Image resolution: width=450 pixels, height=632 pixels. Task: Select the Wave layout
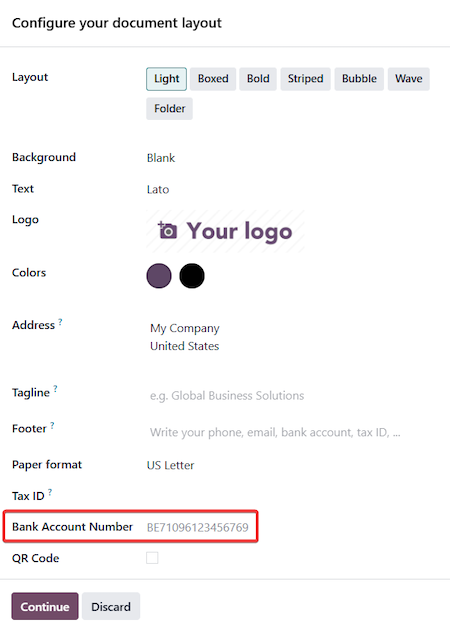click(x=409, y=79)
